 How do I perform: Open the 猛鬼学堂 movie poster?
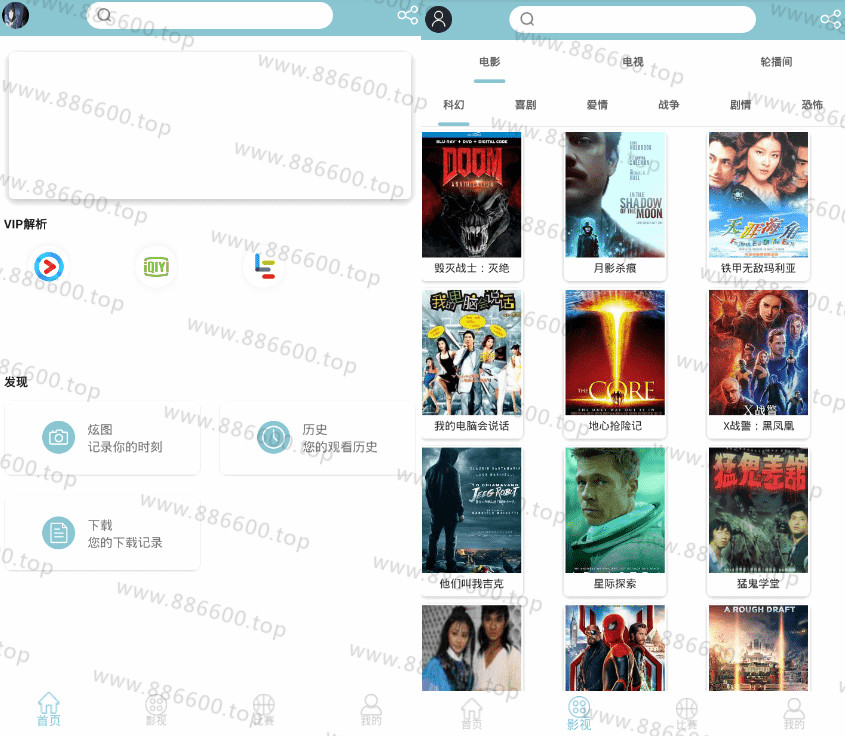(758, 510)
